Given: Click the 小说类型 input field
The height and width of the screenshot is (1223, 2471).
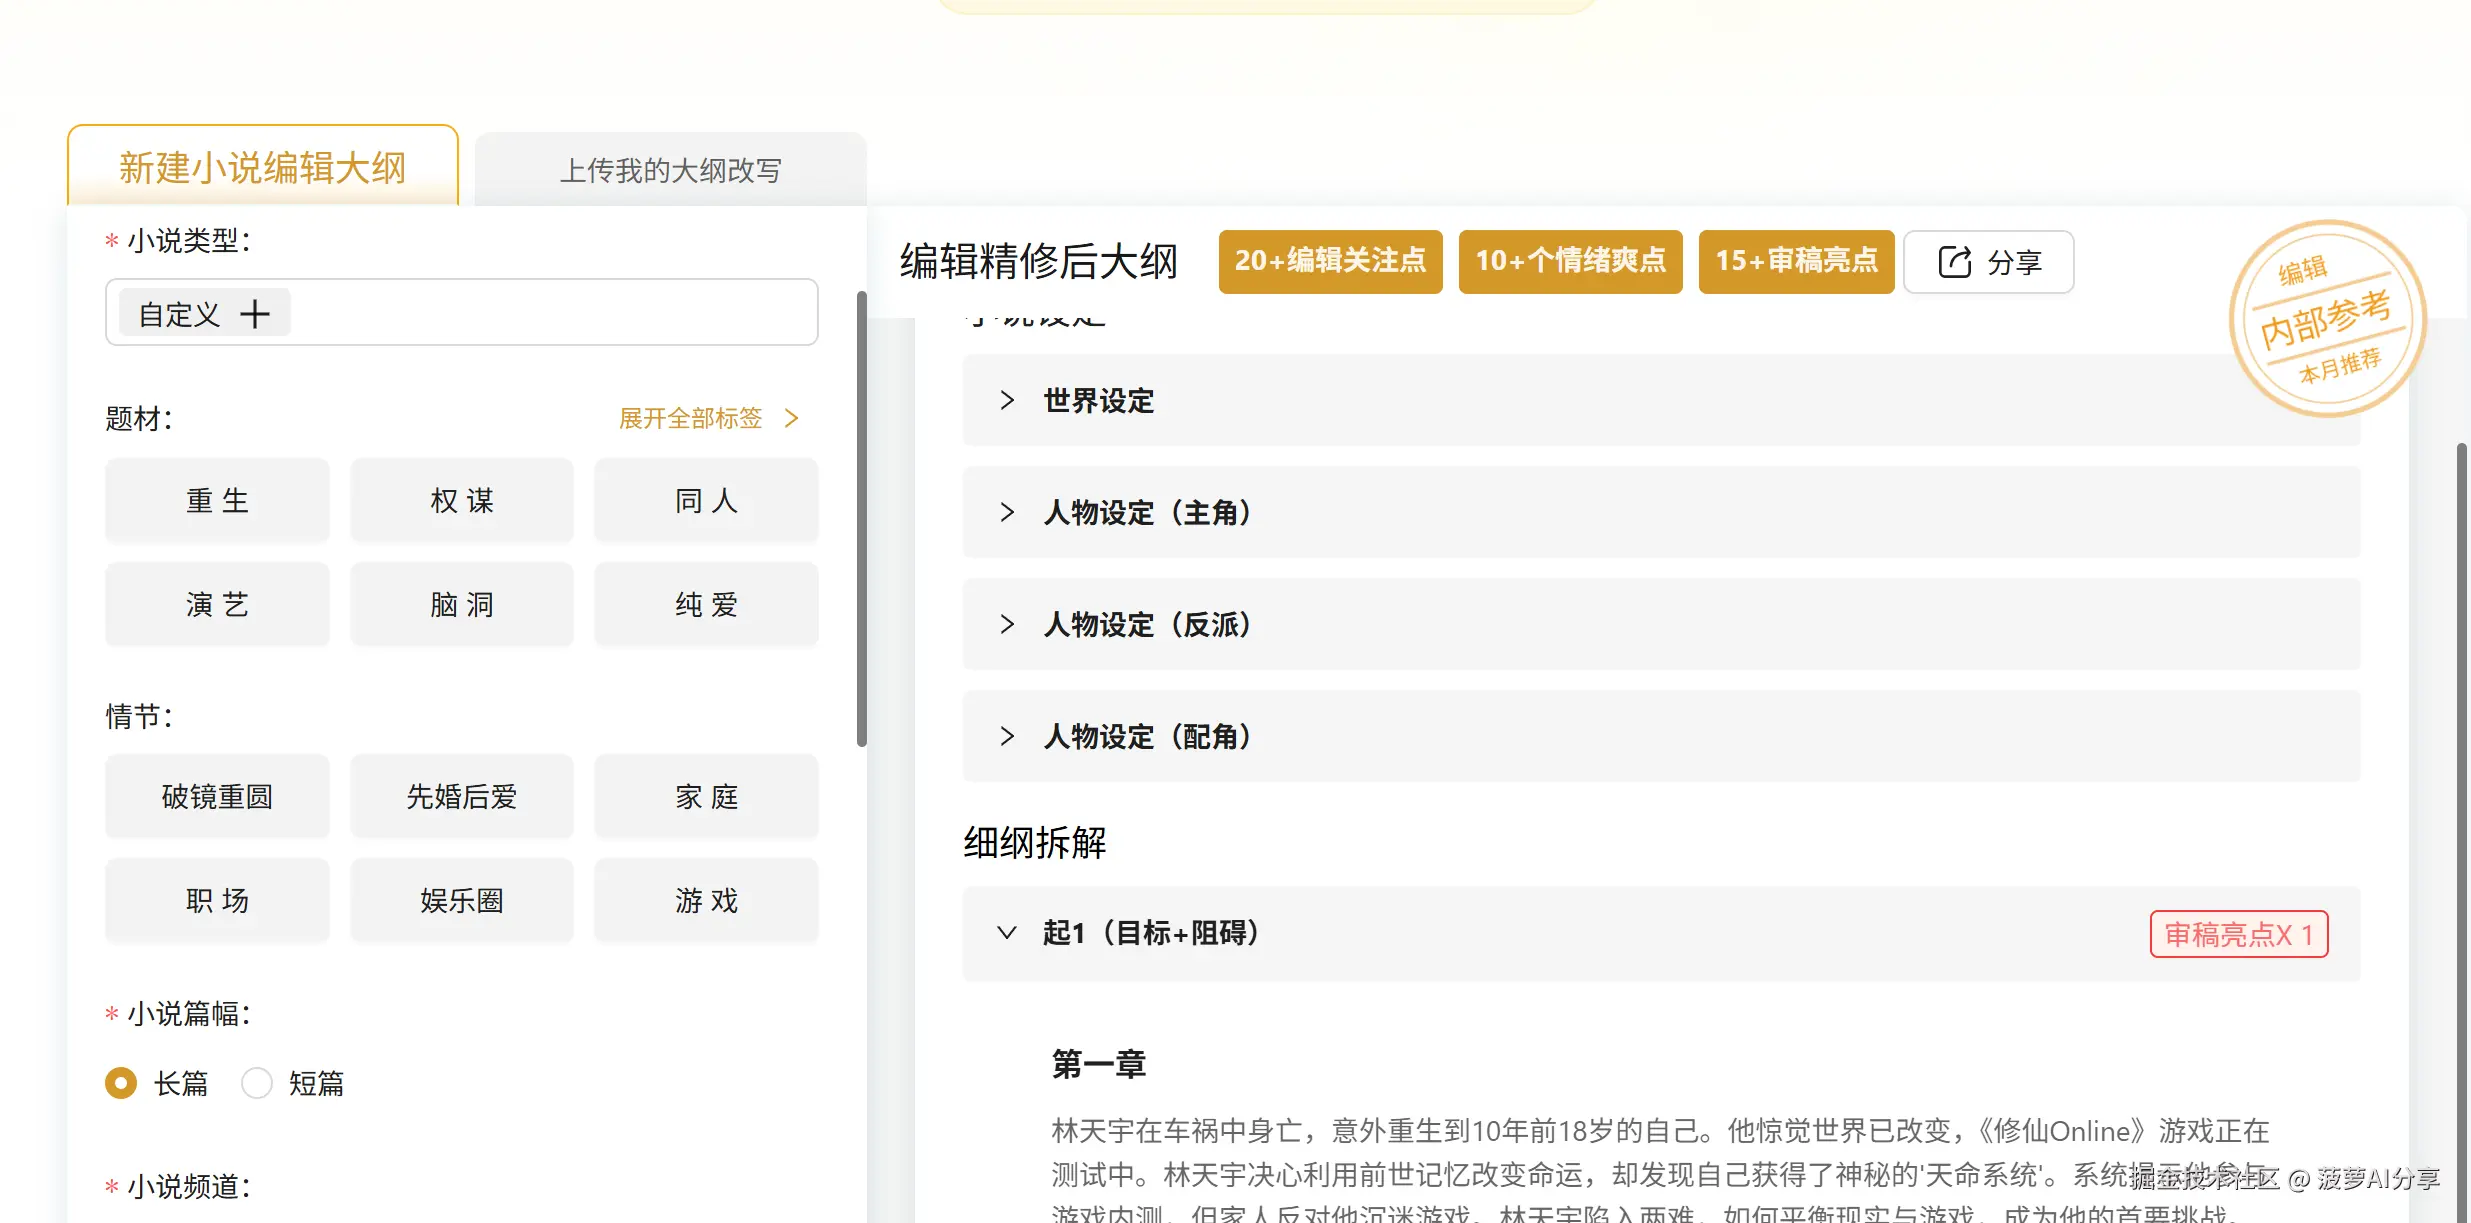Looking at the screenshot, I should click(x=550, y=313).
